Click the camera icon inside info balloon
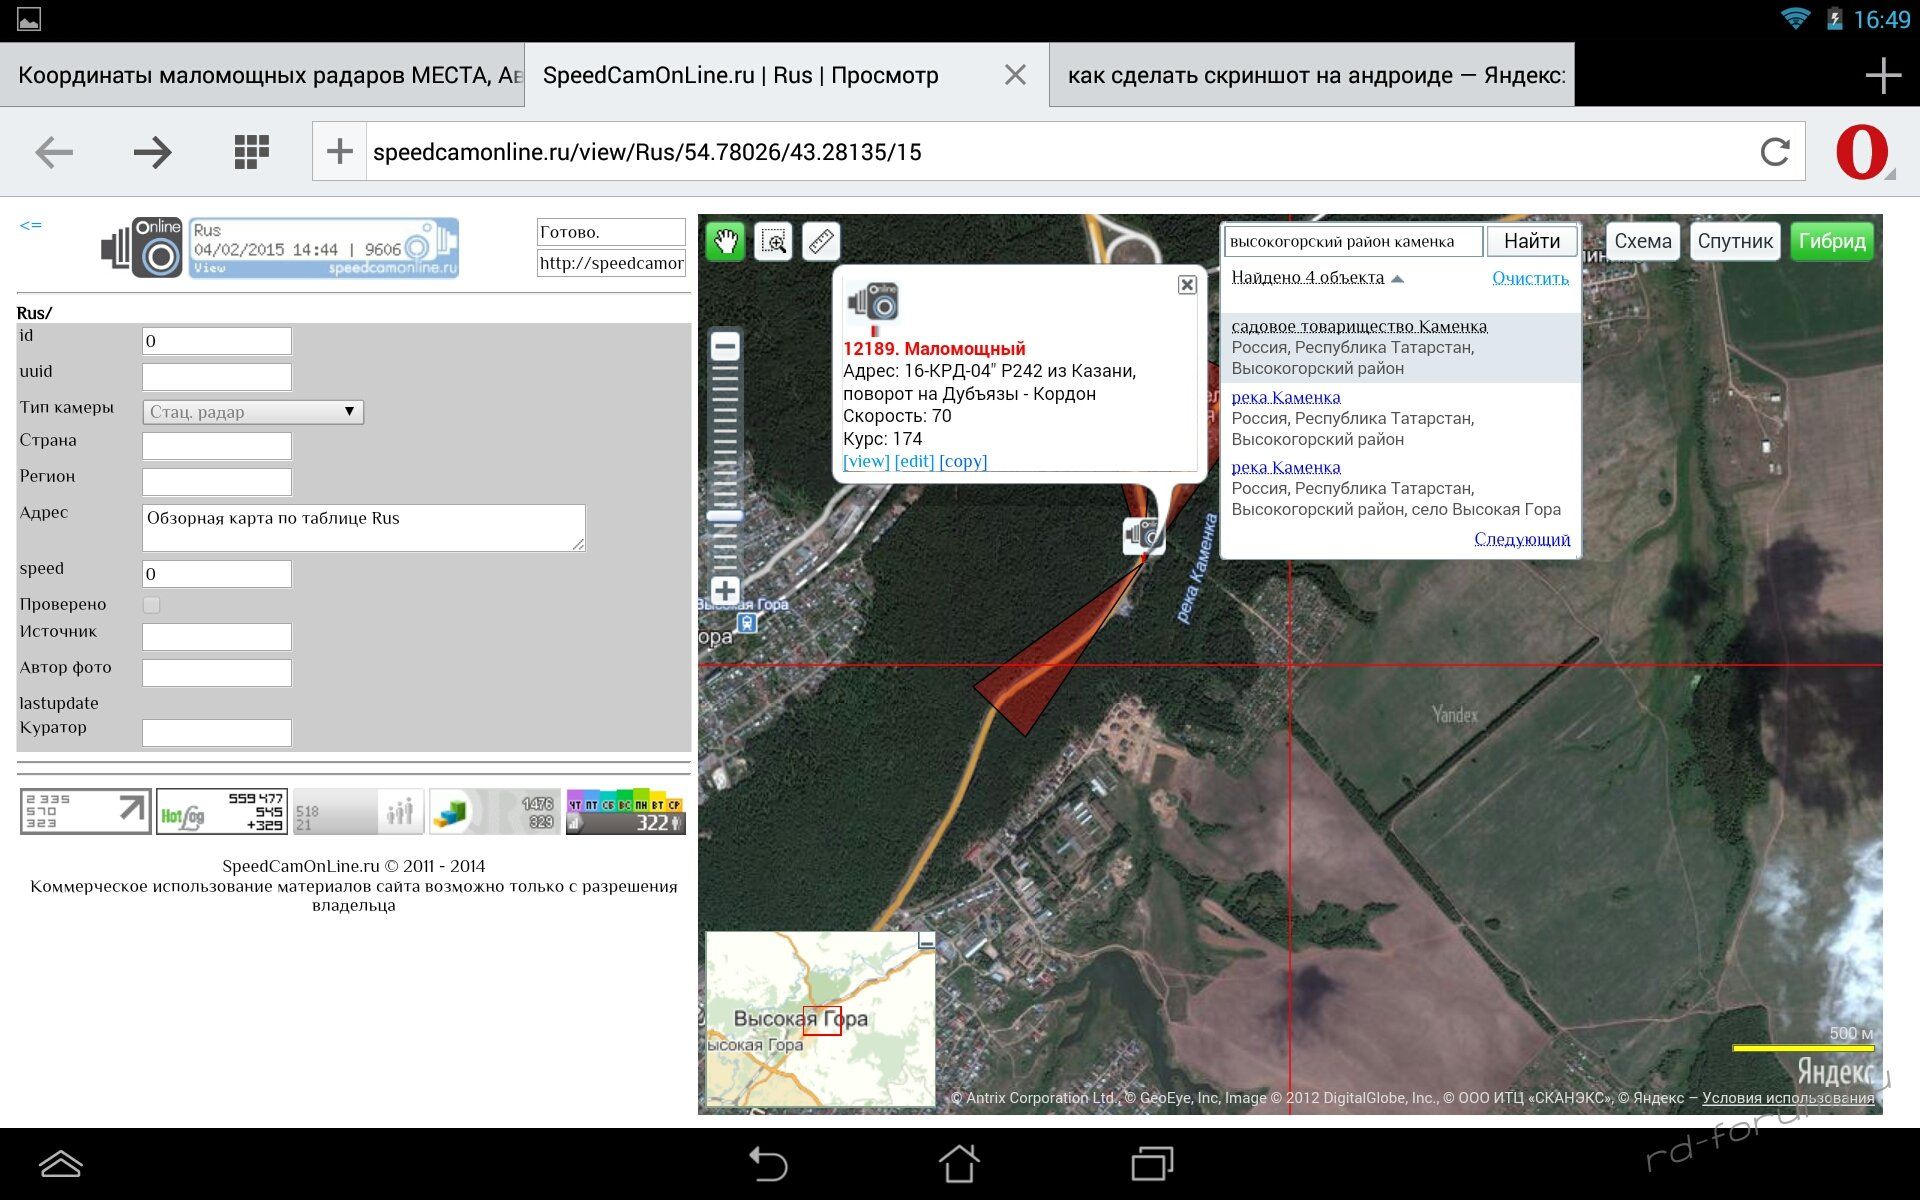The width and height of the screenshot is (1920, 1200). pos(873,302)
